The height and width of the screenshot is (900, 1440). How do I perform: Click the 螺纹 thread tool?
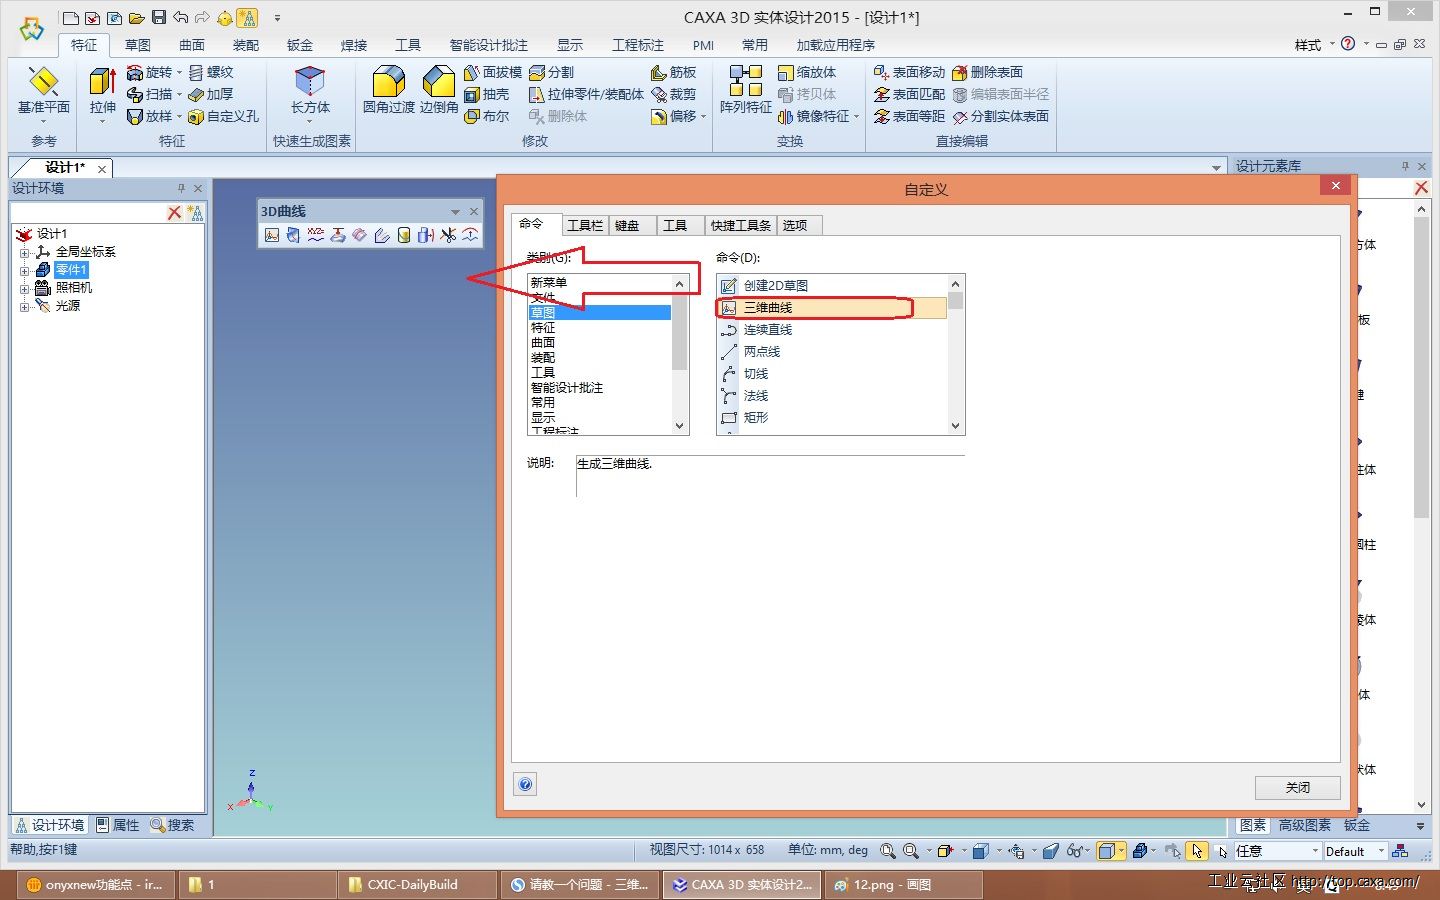point(211,72)
